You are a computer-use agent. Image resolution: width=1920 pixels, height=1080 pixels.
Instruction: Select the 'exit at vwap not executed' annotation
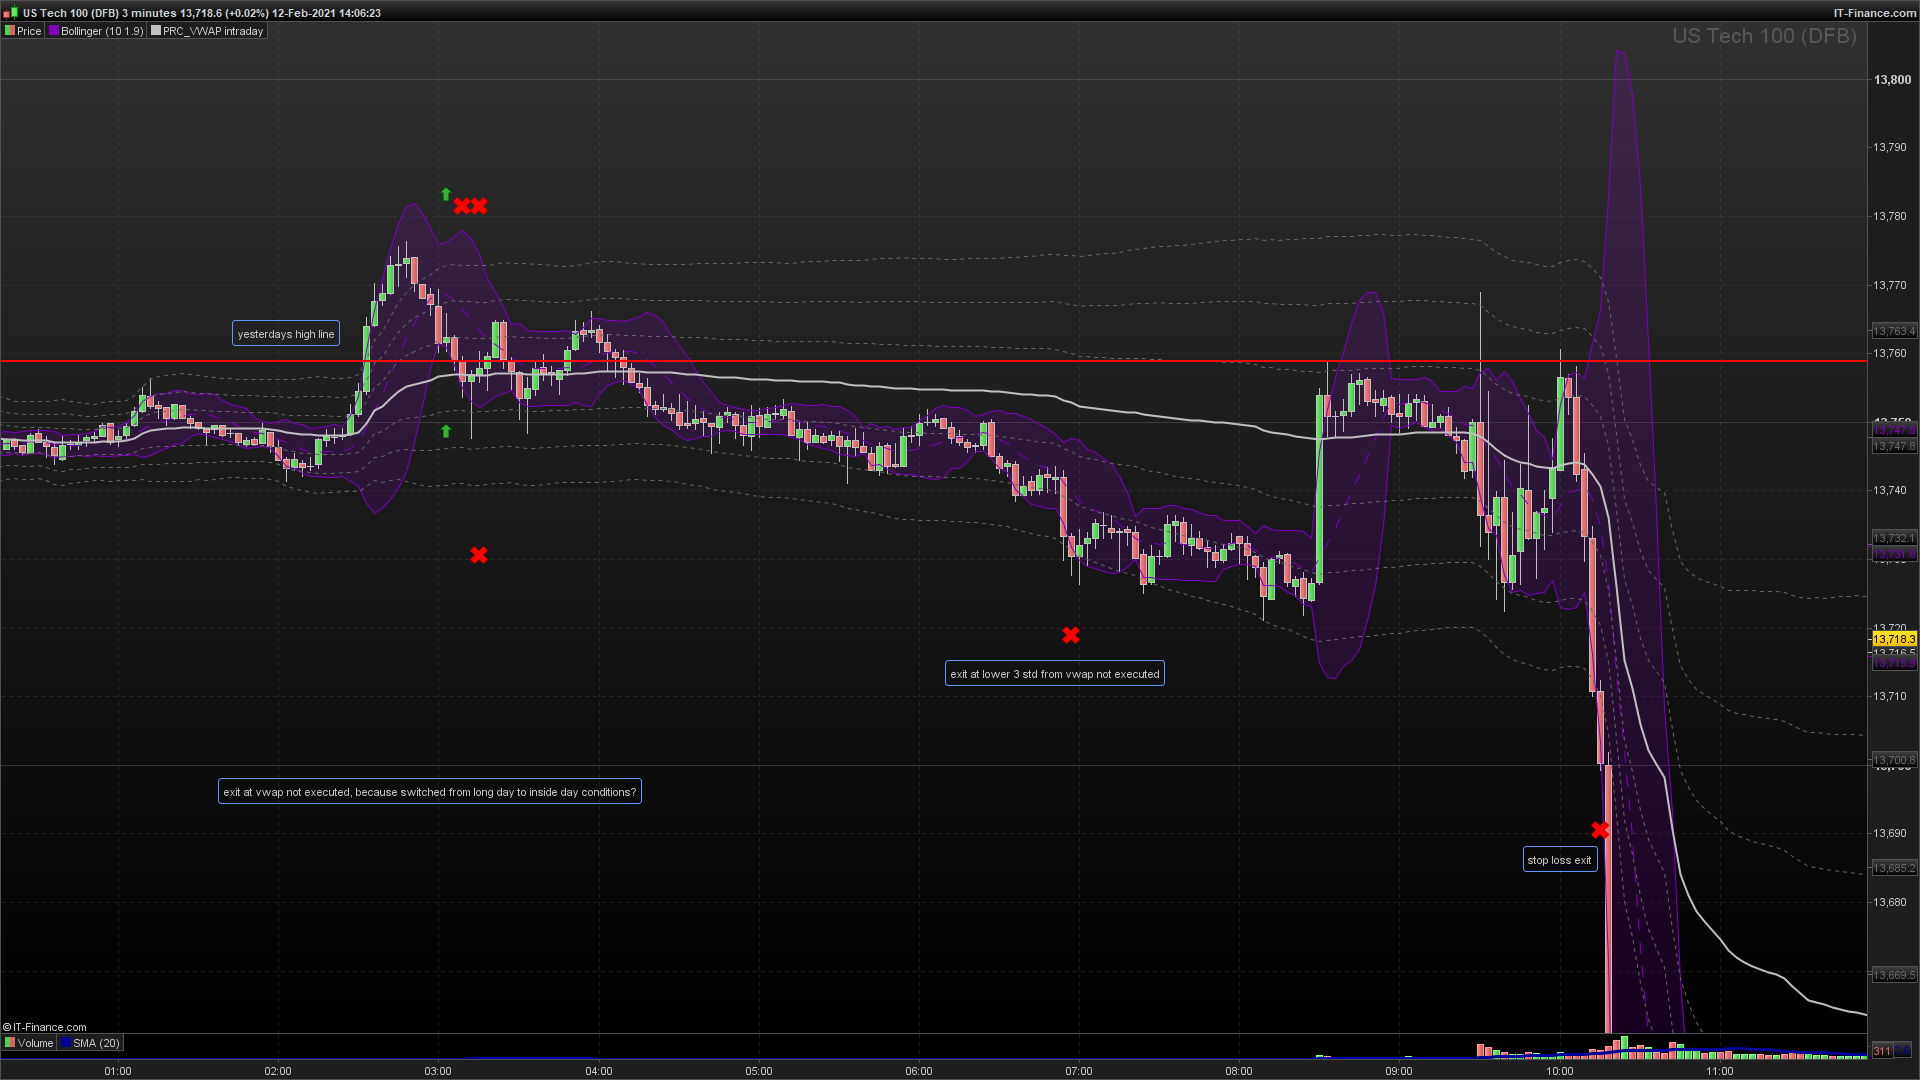coord(429,792)
